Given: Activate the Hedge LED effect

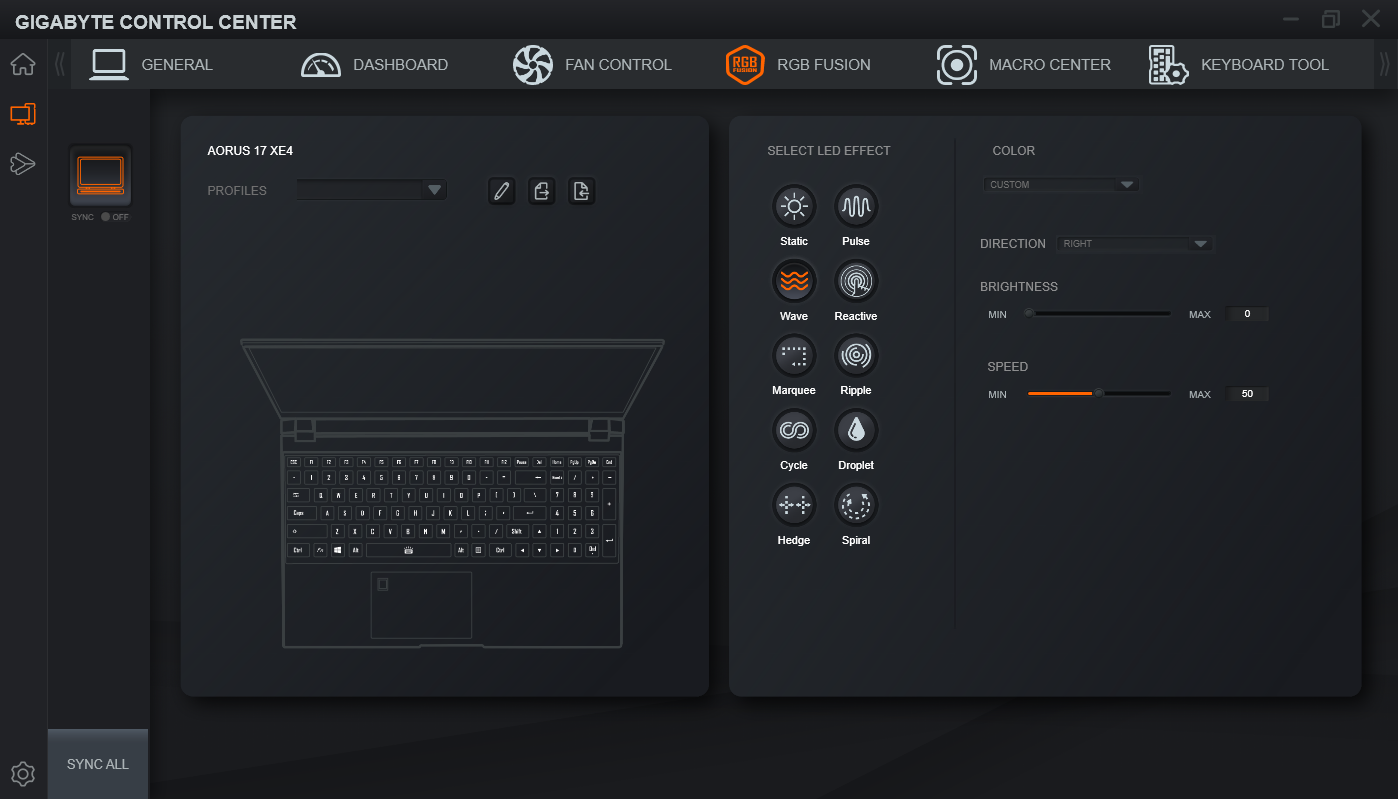Looking at the screenshot, I should pyautogui.click(x=794, y=506).
